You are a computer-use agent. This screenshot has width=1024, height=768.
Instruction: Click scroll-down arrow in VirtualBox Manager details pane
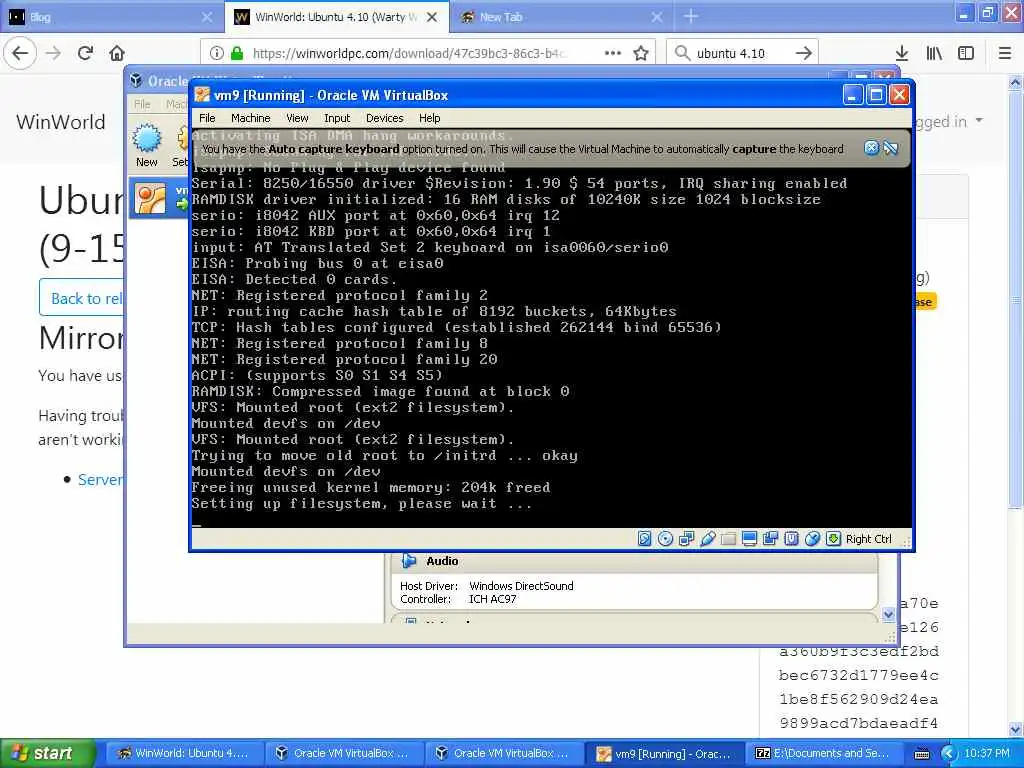(888, 615)
